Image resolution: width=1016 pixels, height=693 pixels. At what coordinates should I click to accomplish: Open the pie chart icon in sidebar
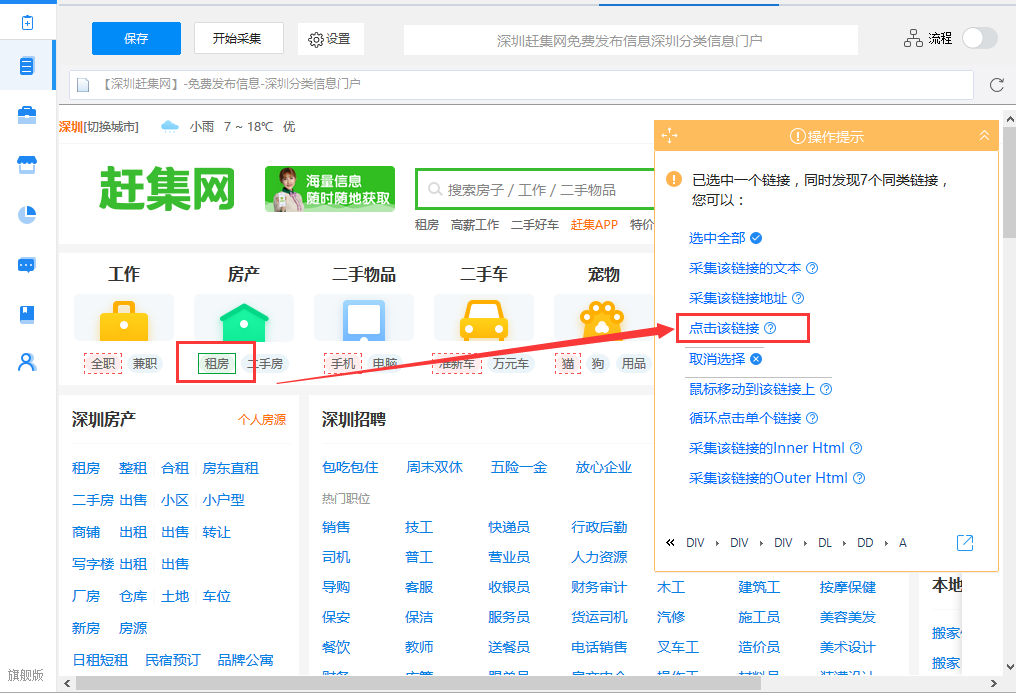(x=27, y=214)
